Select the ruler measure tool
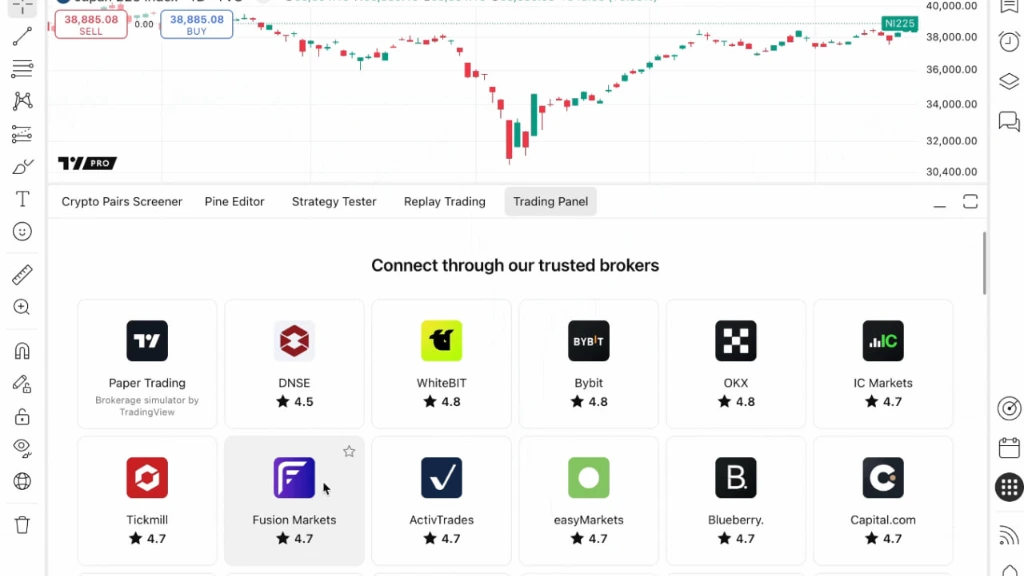The height and width of the screenshot is (576, 1024). (22, 275)
